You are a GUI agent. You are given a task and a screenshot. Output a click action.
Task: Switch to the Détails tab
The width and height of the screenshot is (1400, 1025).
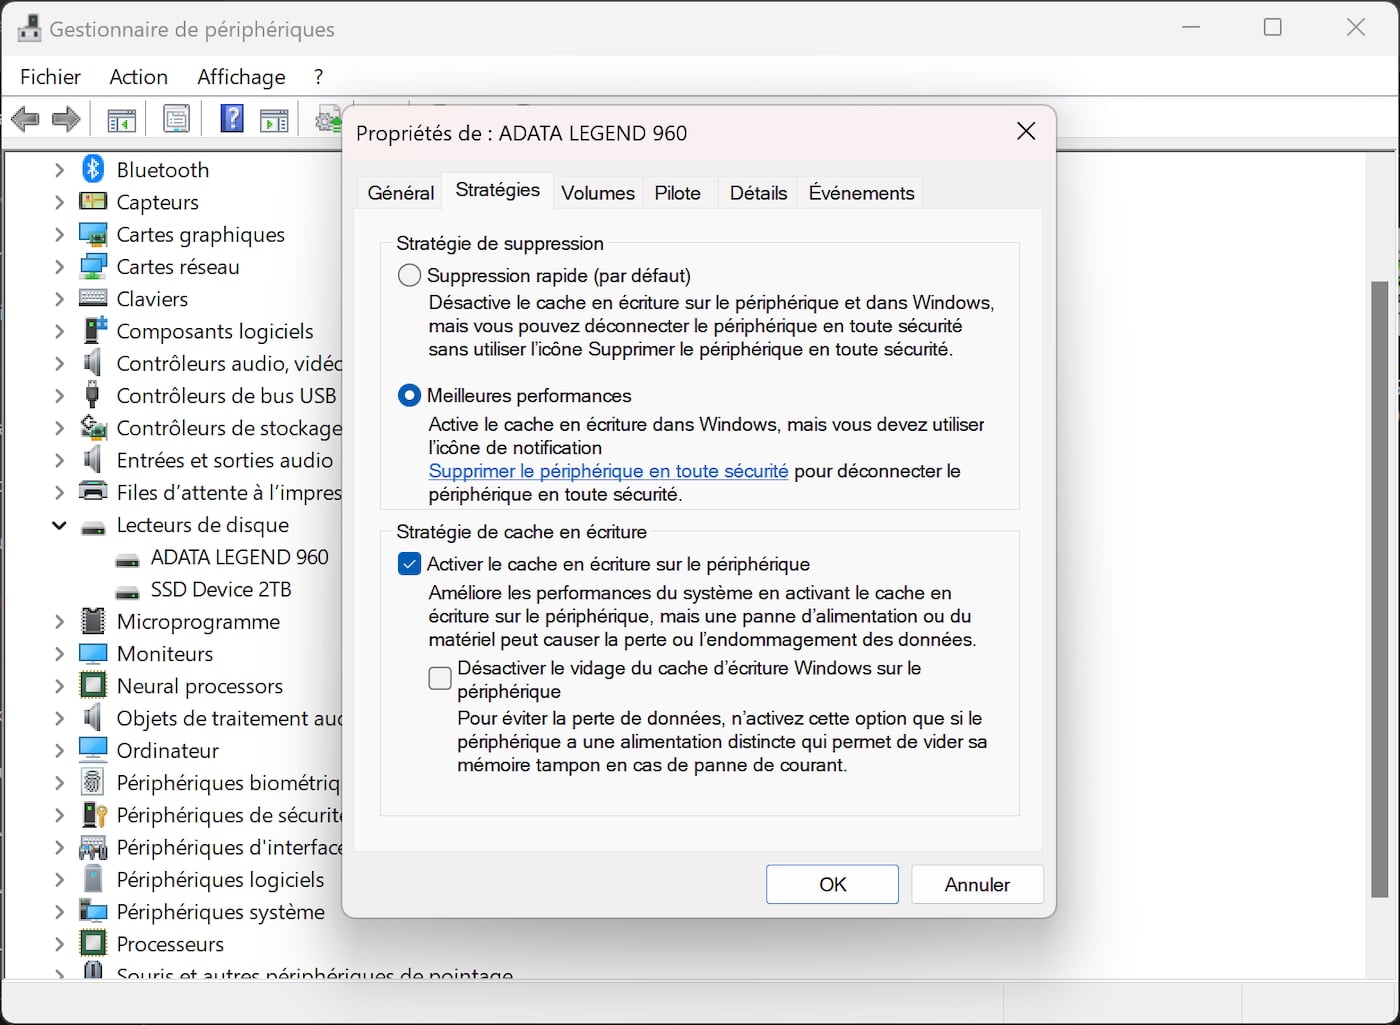point(758,193)
